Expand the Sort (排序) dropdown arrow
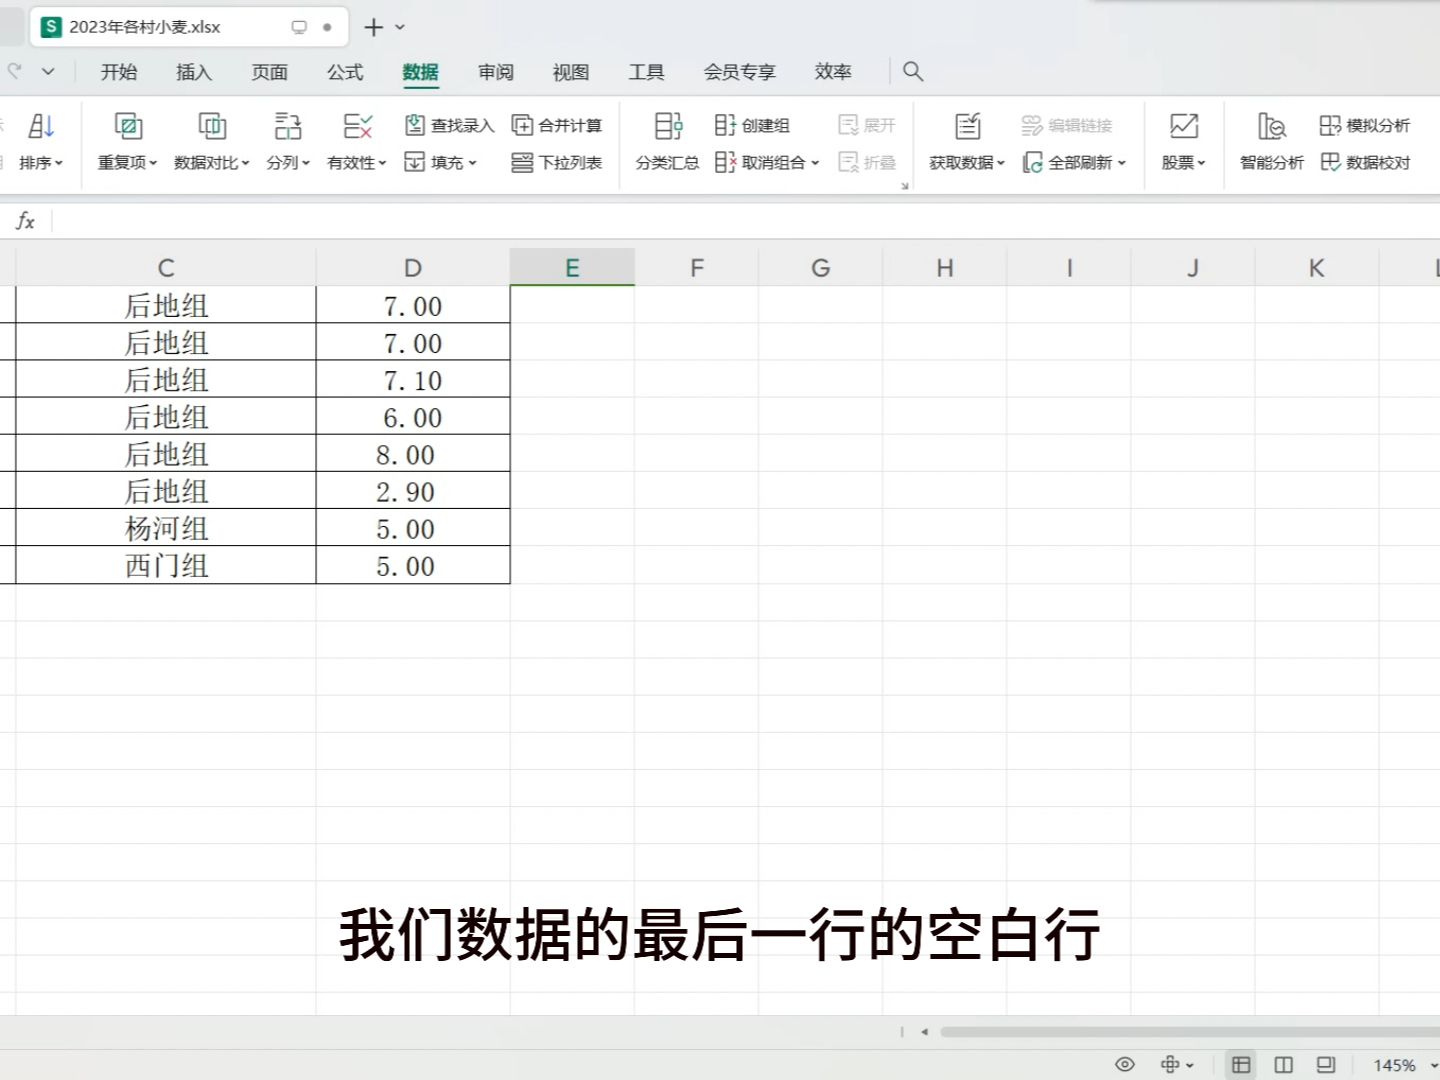Screen dimensions: 1440x1080 point(59,163)
